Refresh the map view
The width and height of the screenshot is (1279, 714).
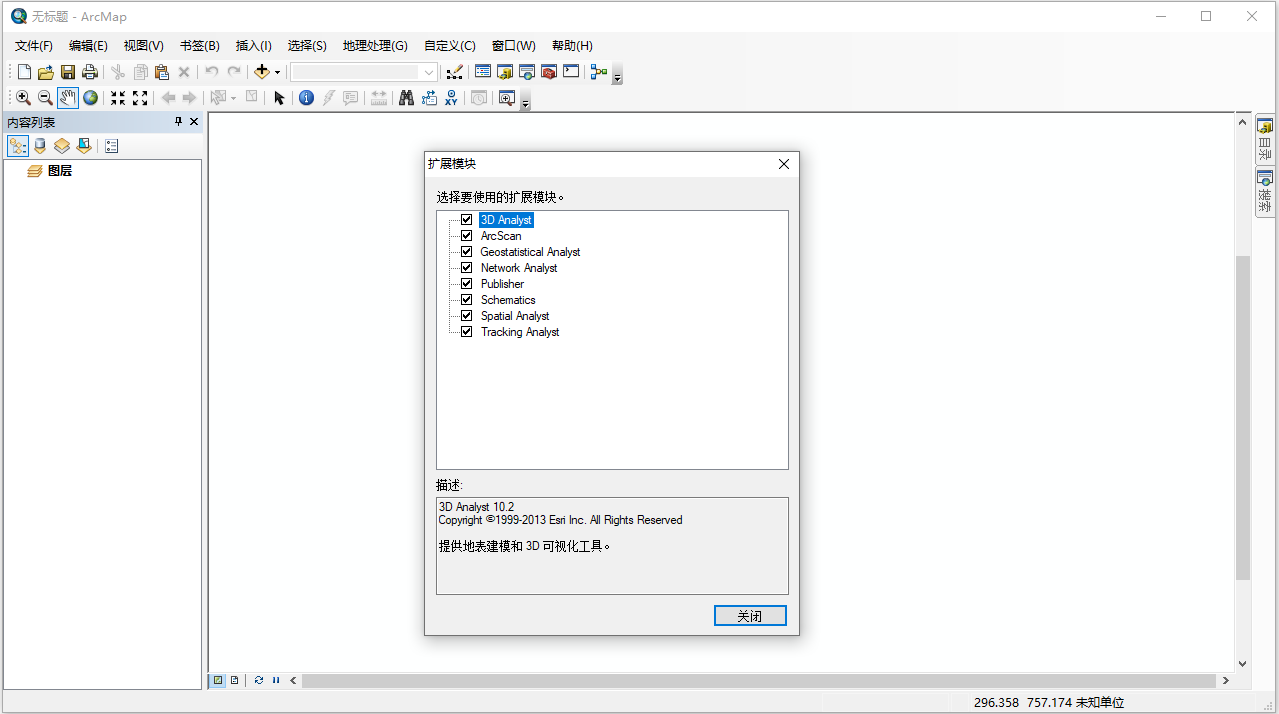pos(259,680)
